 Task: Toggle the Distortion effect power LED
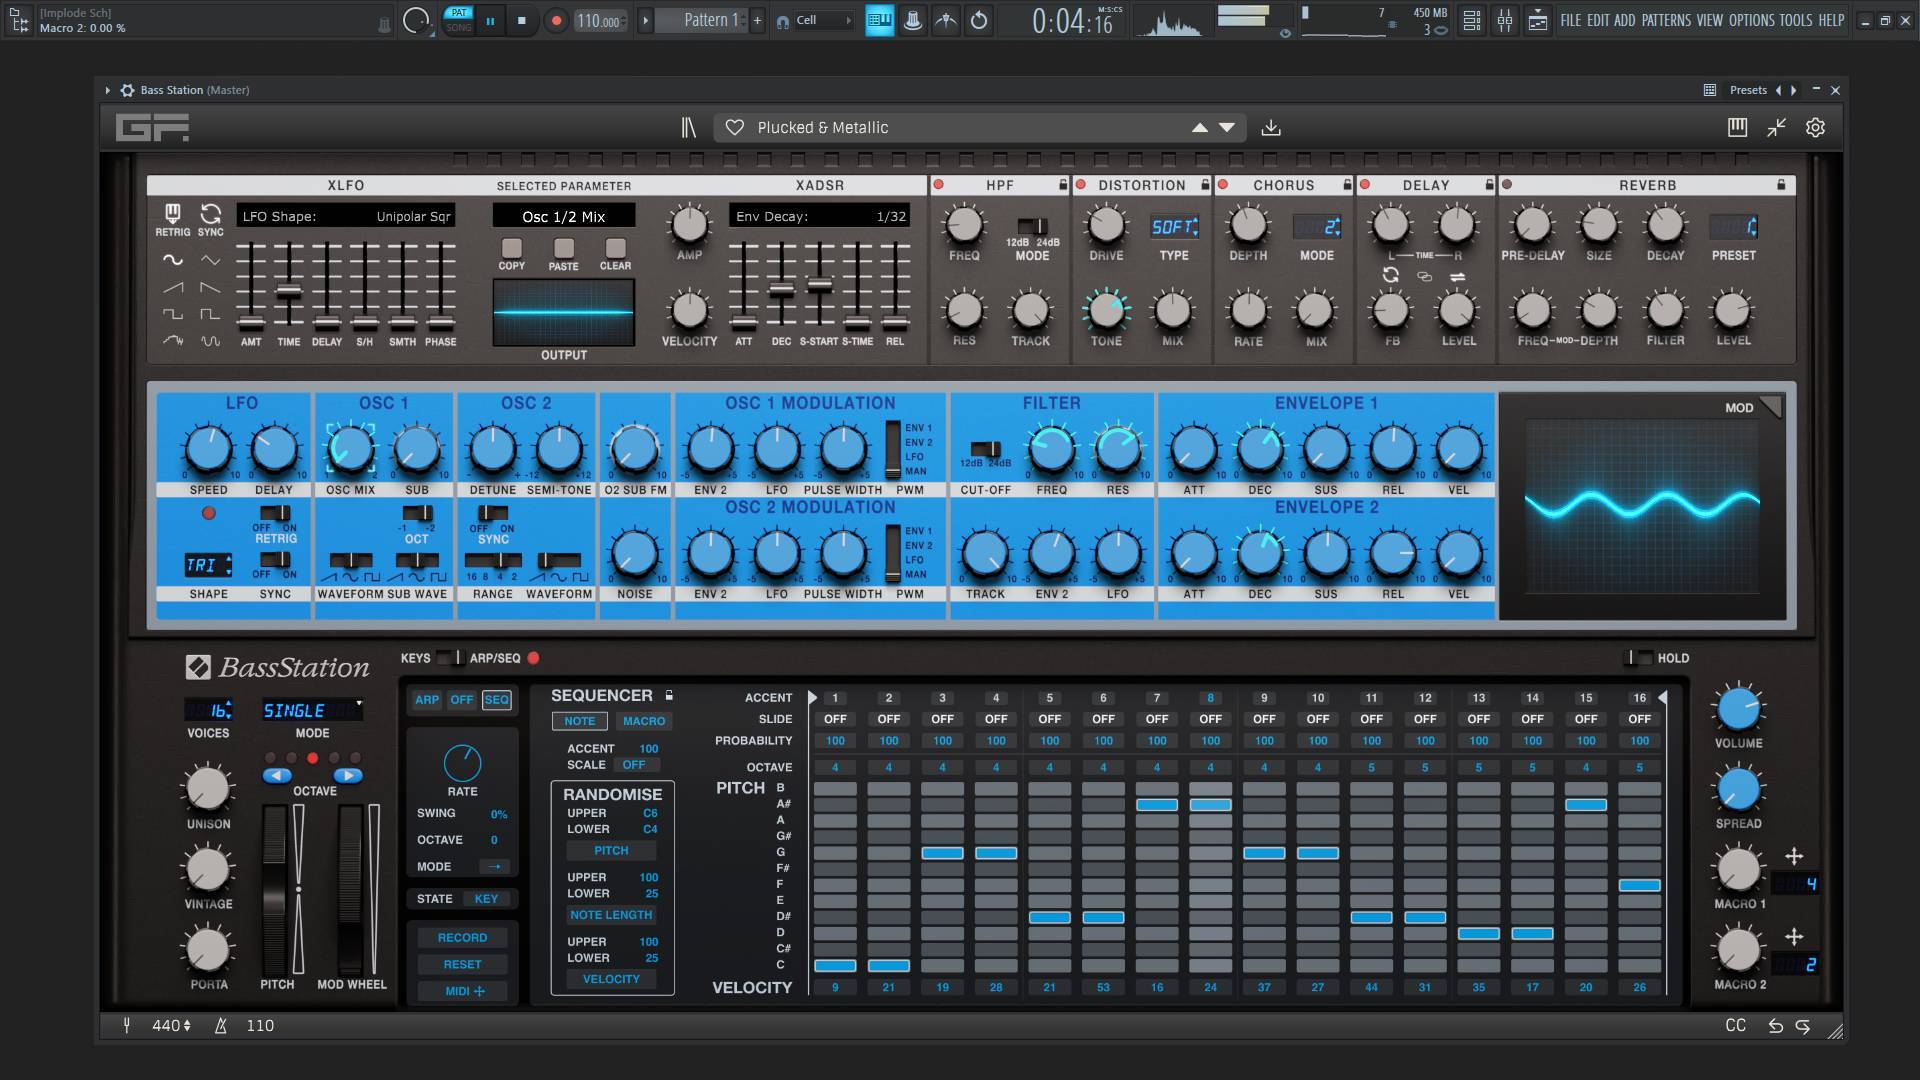coord(1080,185)
